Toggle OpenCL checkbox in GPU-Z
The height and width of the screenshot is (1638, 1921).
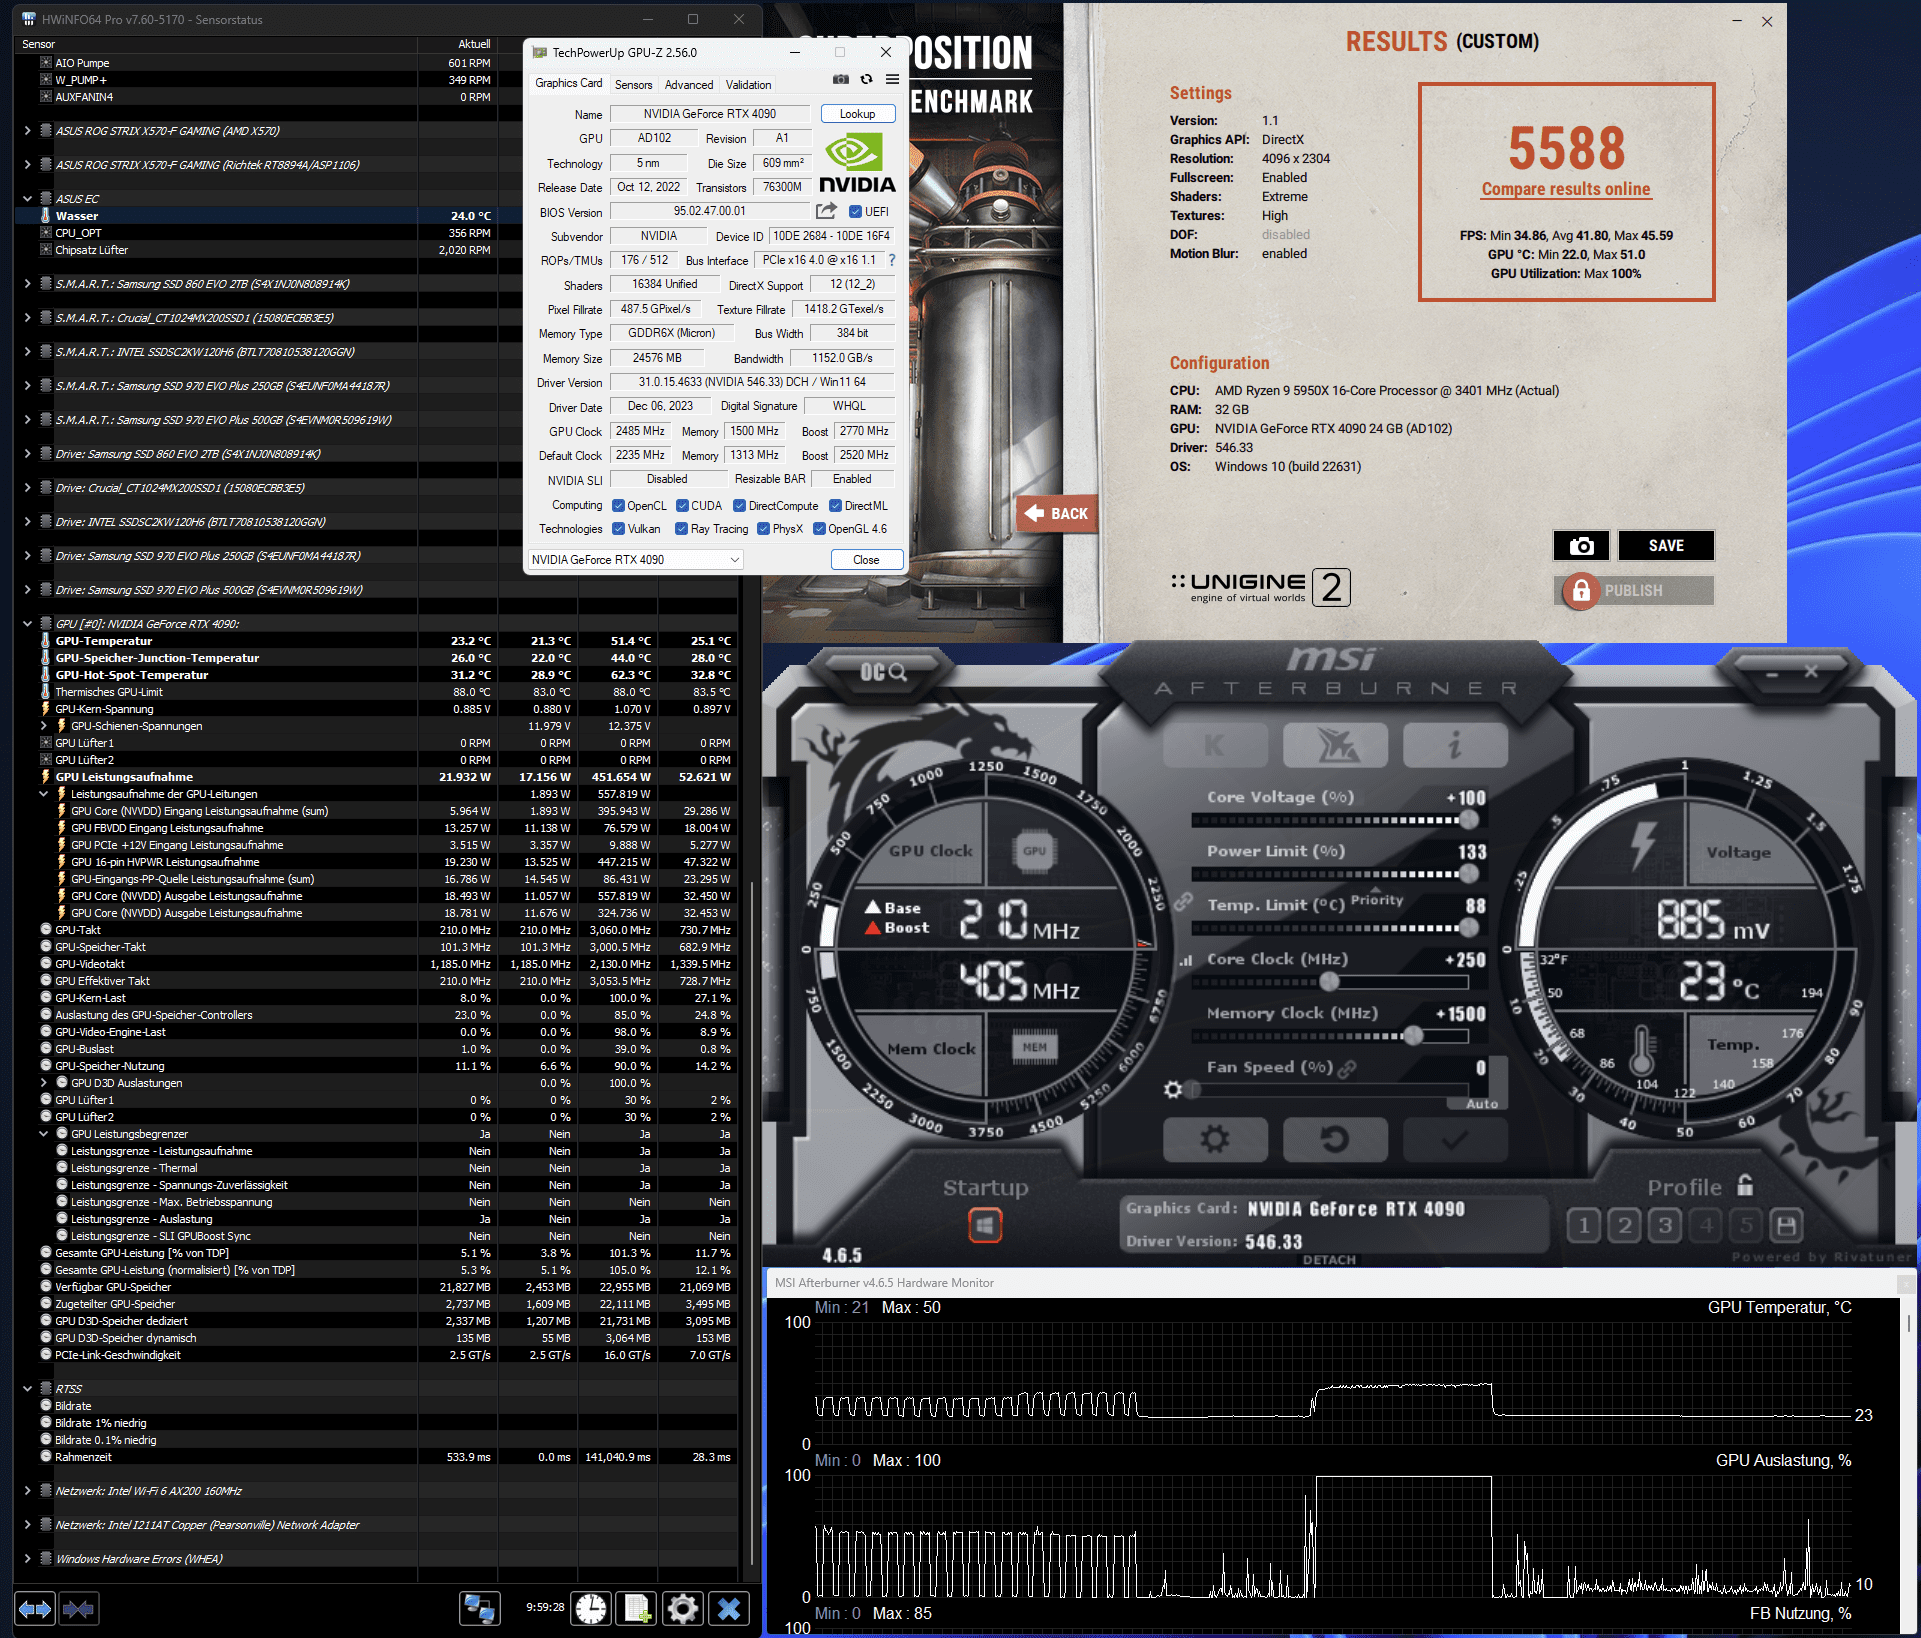point(618,506)
